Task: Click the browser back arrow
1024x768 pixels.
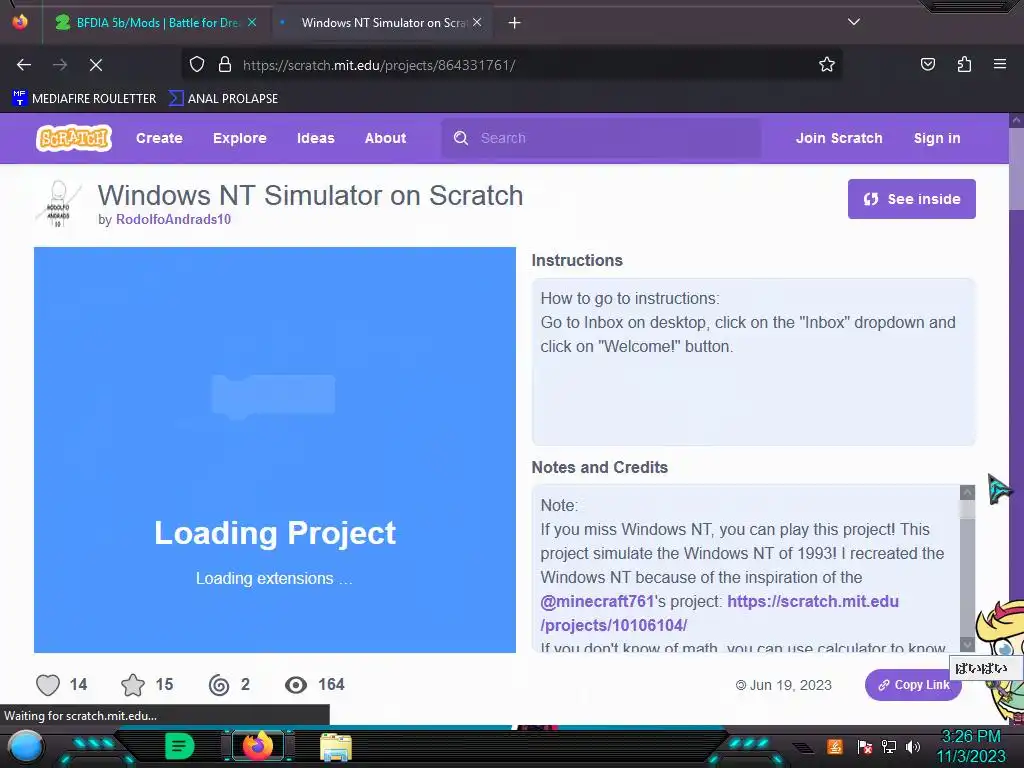Action: (24, 65)
